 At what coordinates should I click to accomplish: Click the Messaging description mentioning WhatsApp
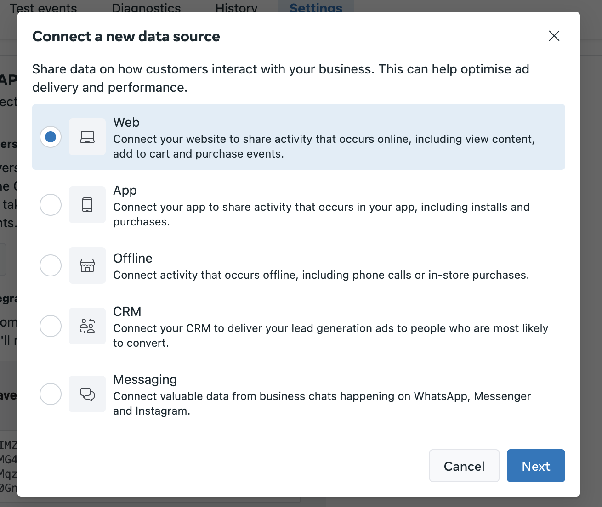pyautogui.click(x=322, y=403)
